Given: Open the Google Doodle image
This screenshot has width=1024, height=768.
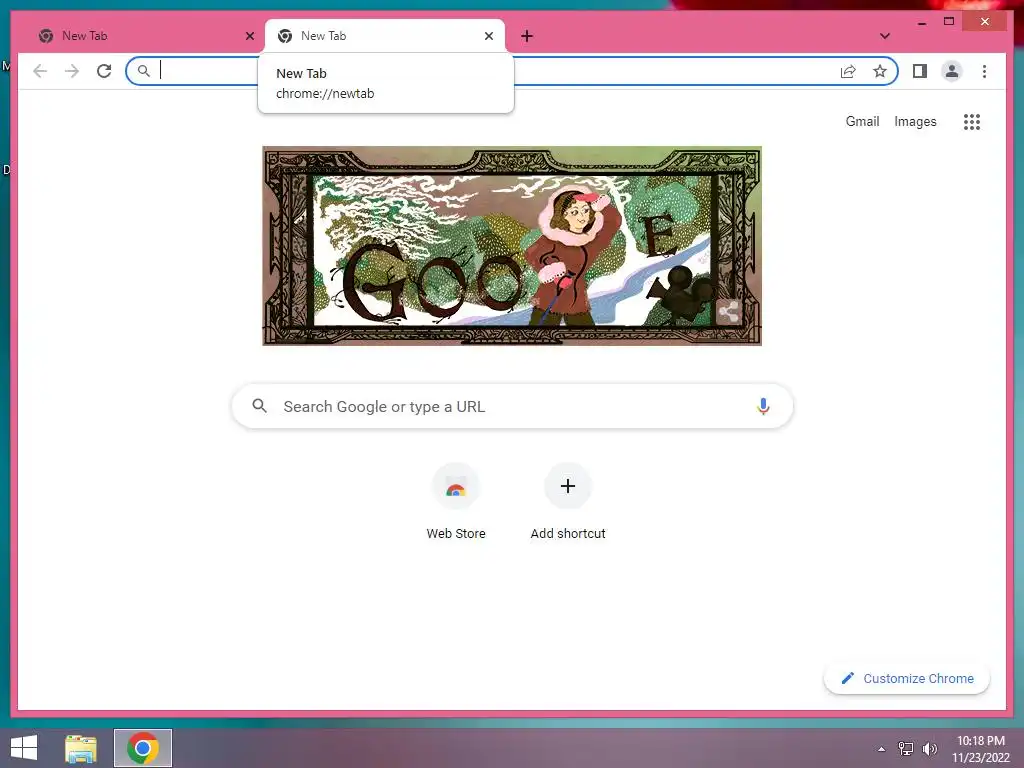Looking at the screenshot, I should coord(512,246).
